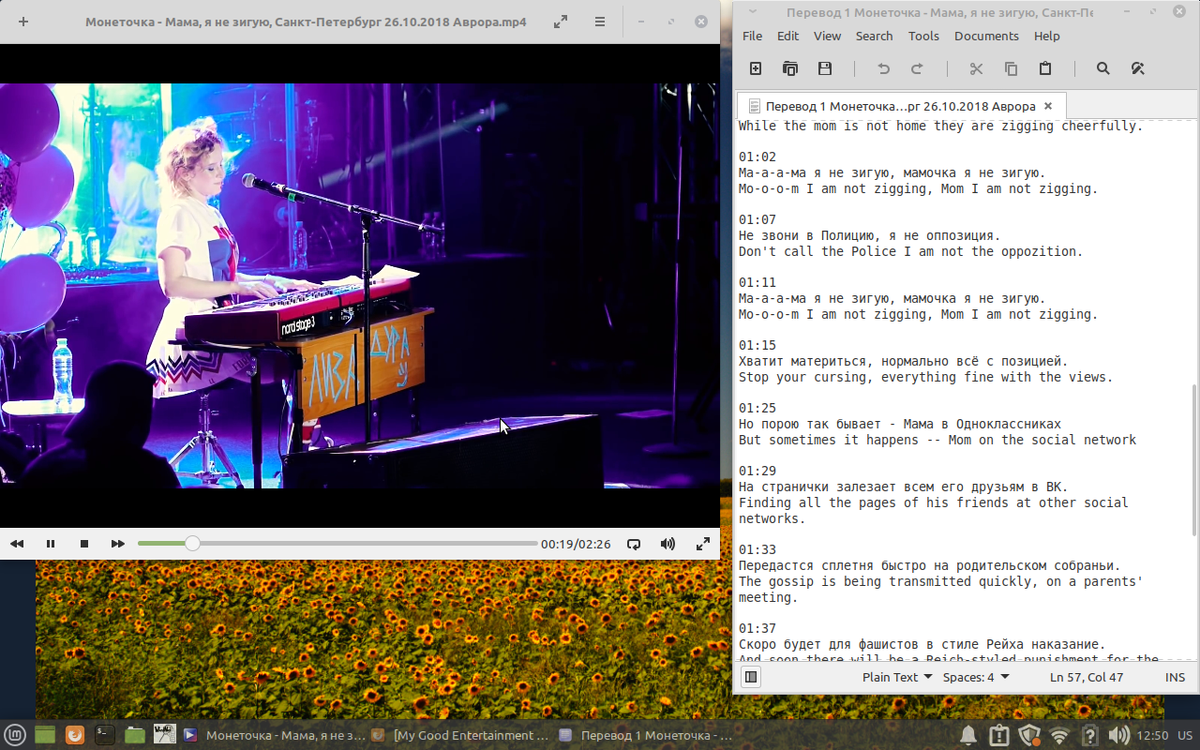Click the 00:19/02:26 time display
Screen dimensions: 1200x750
[576, 544]
